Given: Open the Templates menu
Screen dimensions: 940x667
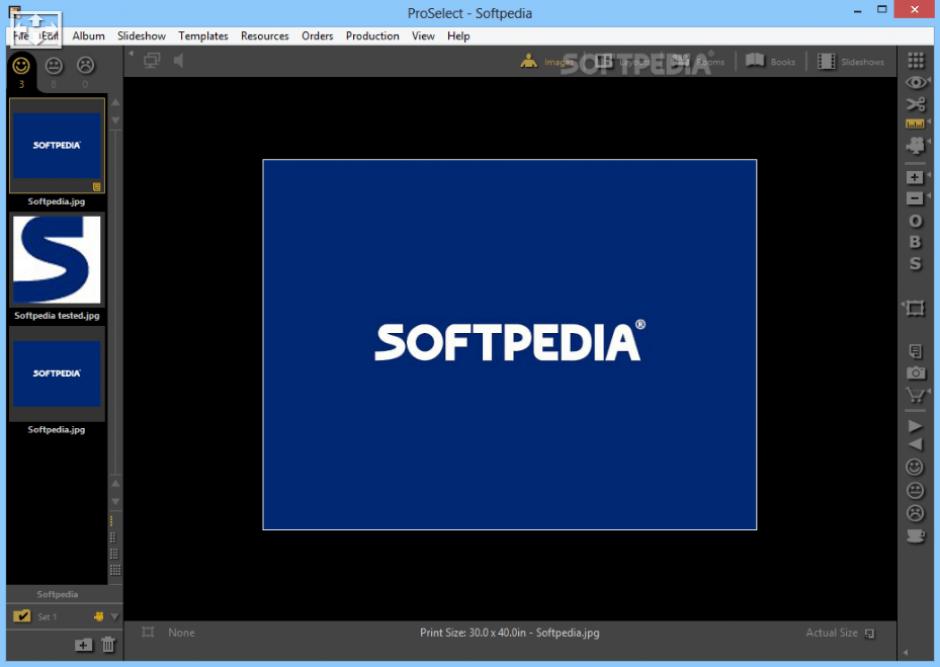Looking at the screenshot, I should 203,36.
